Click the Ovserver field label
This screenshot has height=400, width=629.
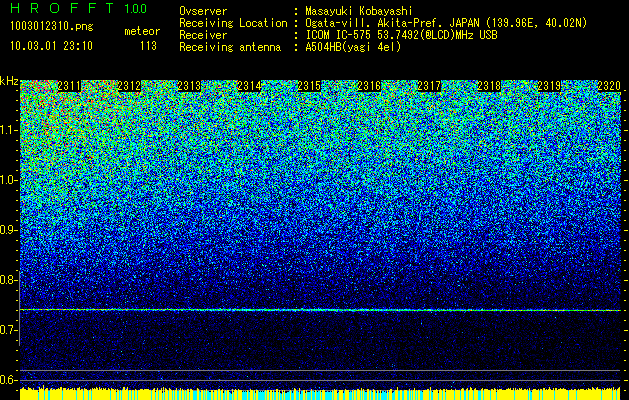203,11
